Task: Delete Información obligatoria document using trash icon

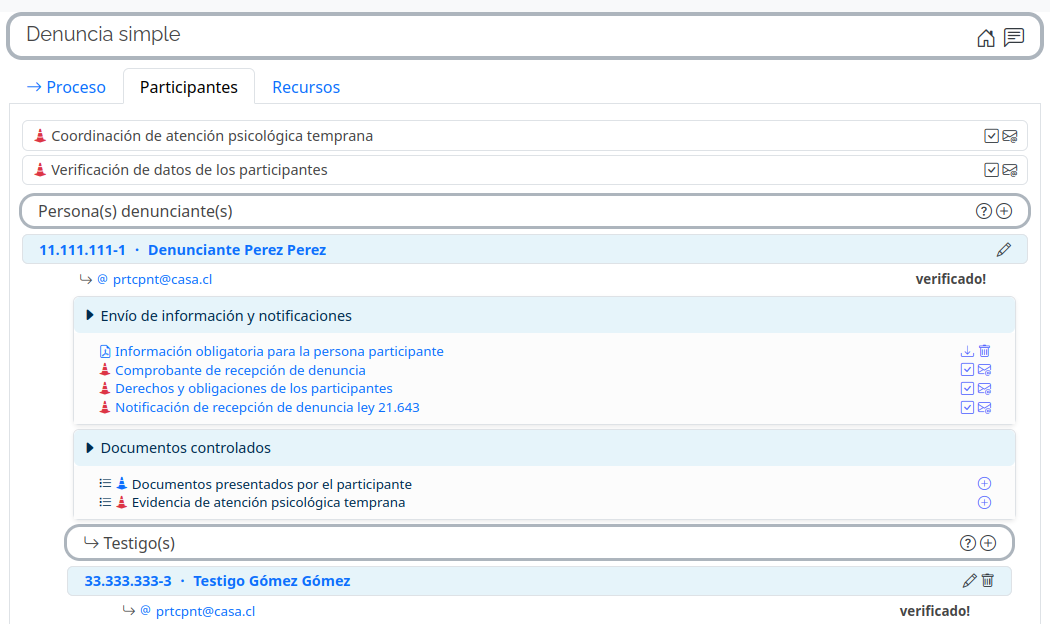Action: click(985, 351)
